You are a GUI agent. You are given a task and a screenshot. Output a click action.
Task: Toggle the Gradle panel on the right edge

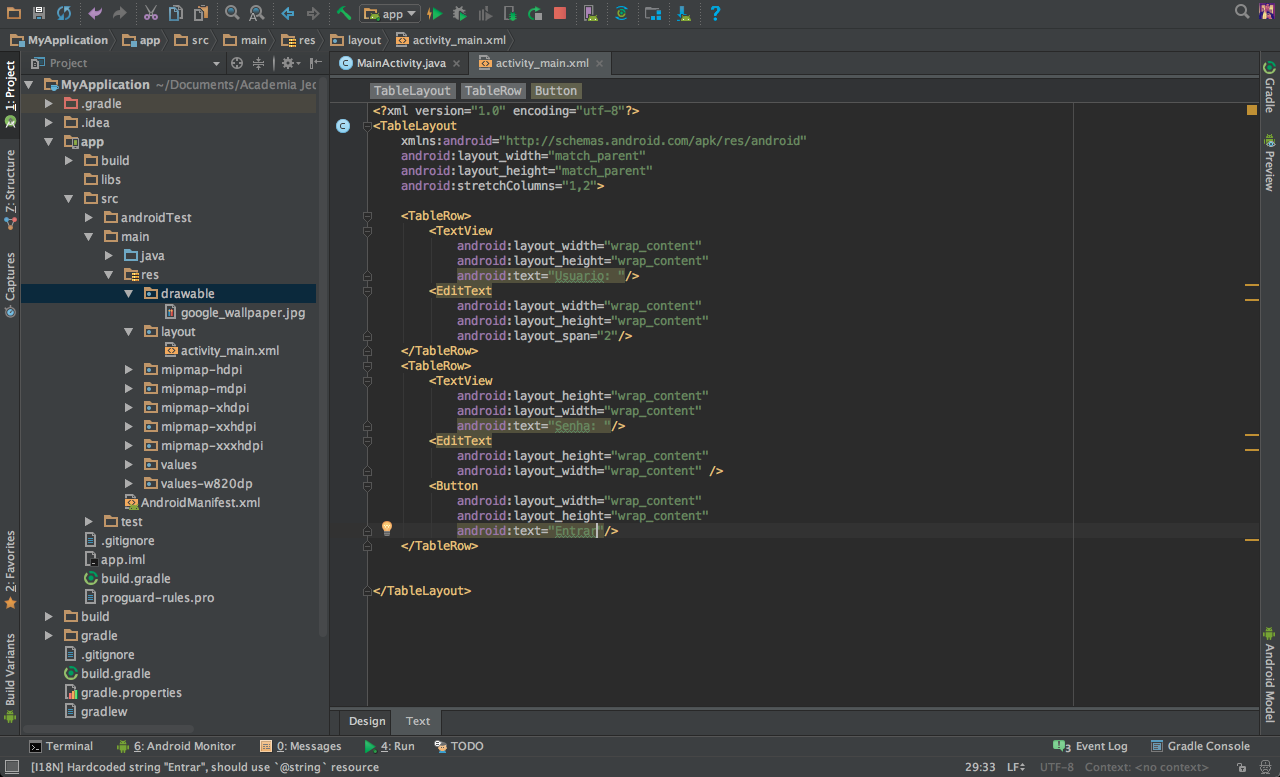point(1271,90)
